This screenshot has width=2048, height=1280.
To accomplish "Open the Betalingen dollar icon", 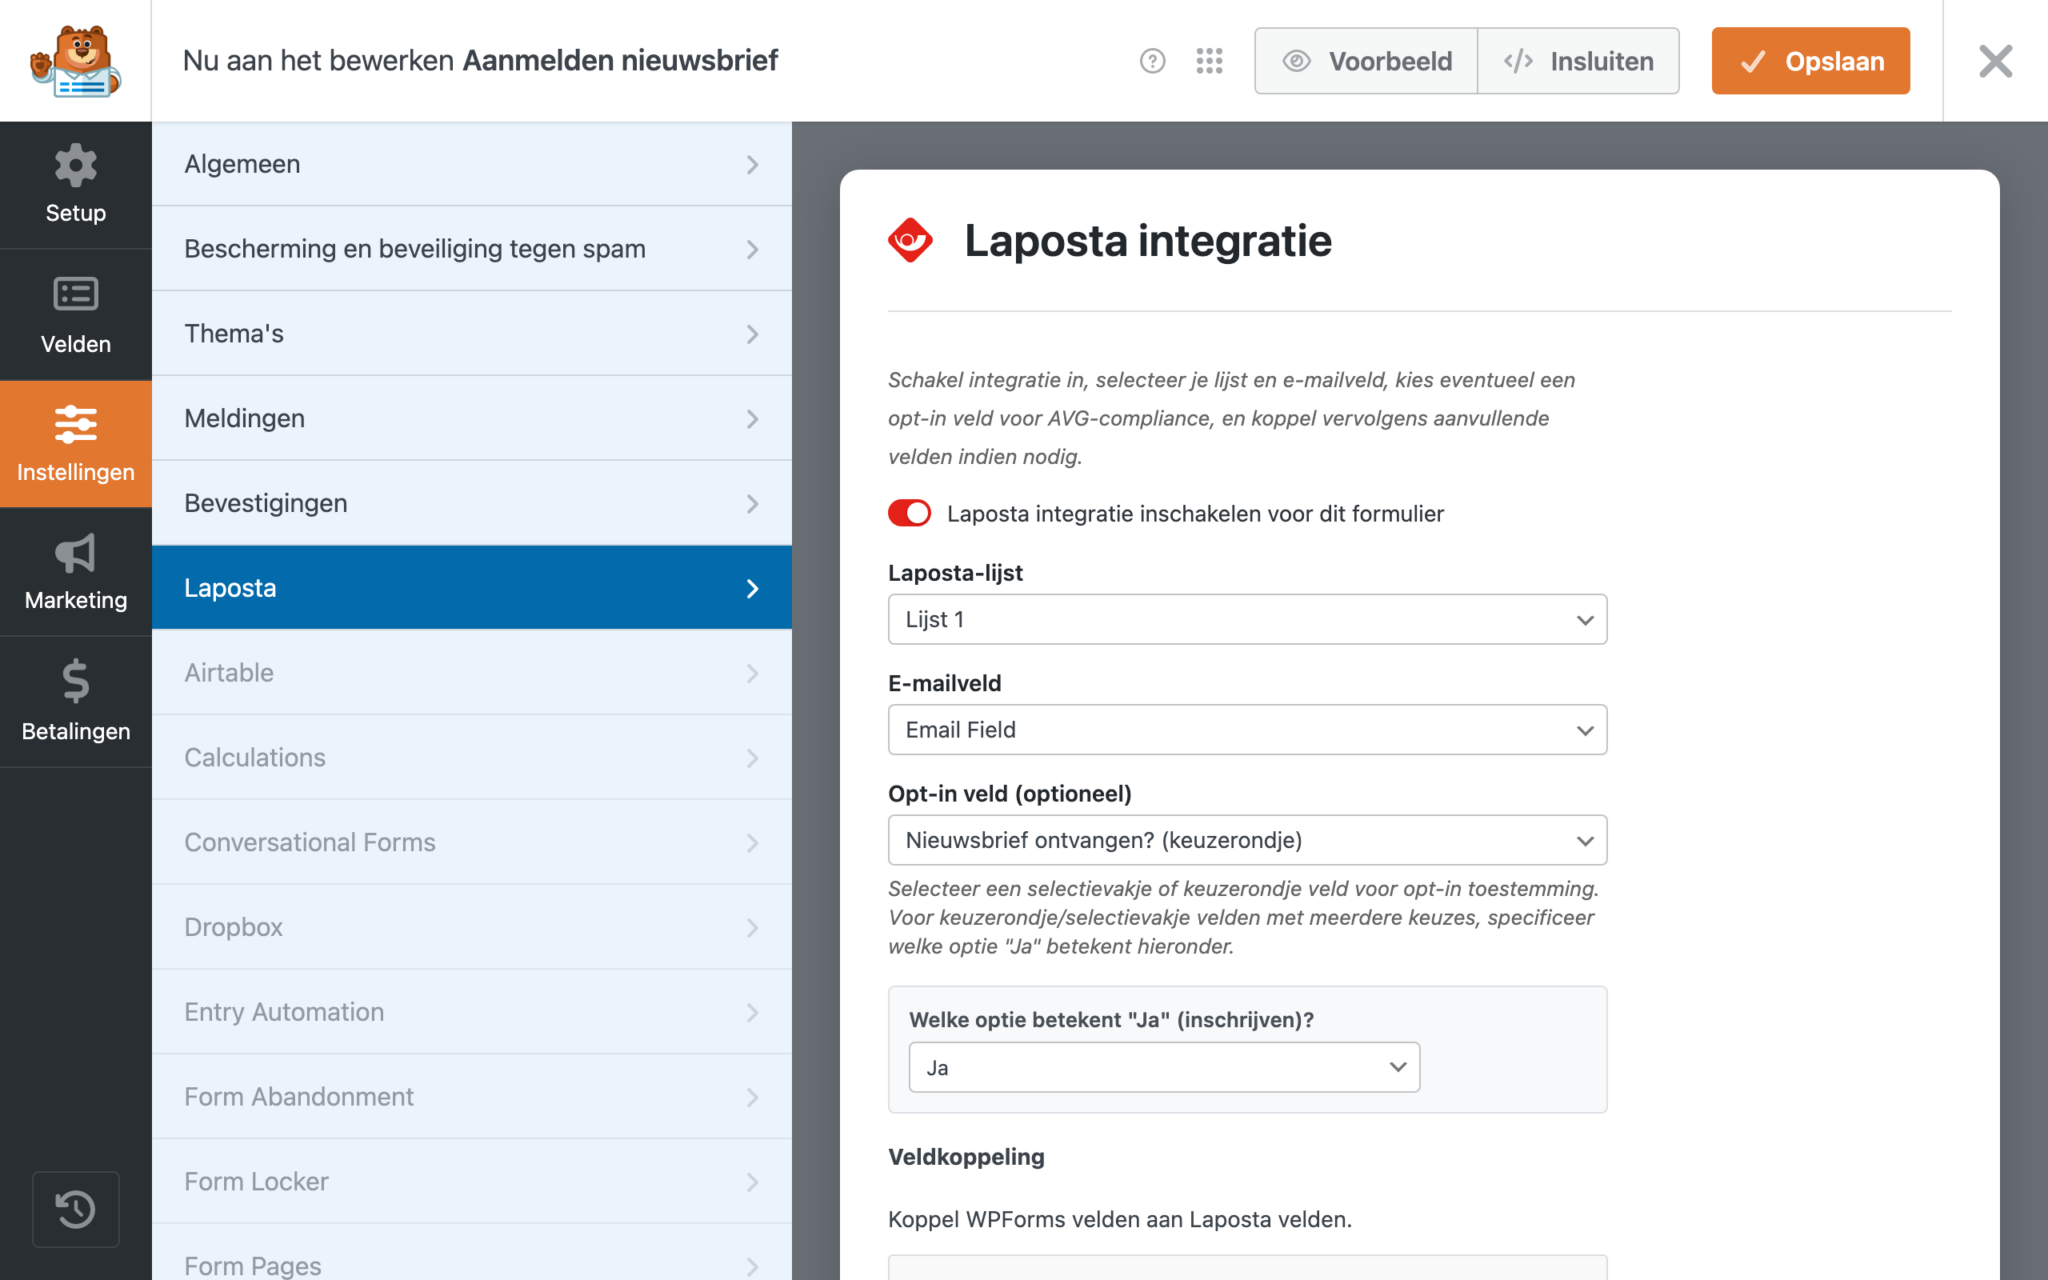I will (x=76, y=682).
